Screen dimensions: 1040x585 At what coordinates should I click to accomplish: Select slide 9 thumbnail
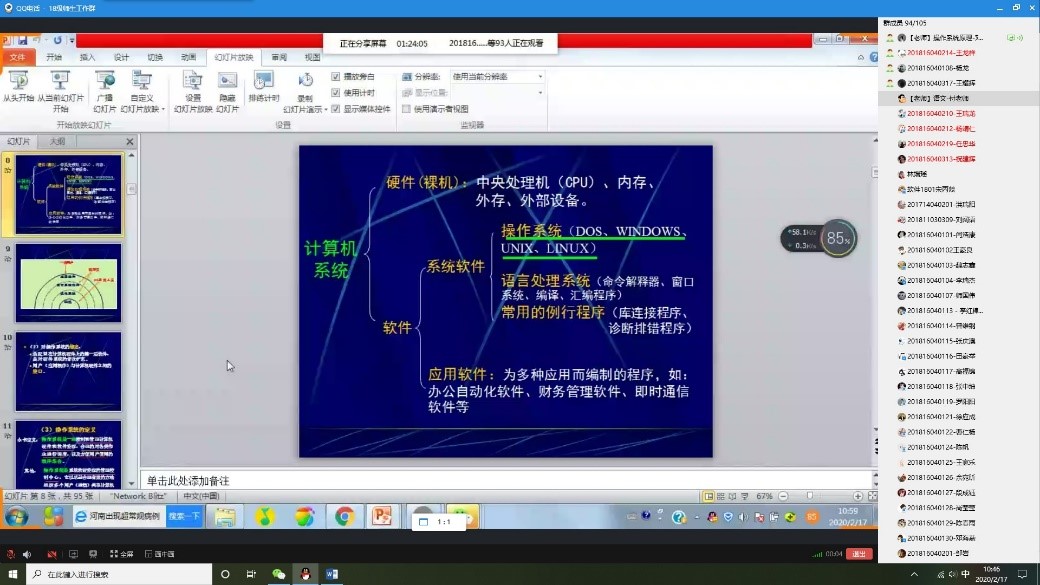click(69, 283)
